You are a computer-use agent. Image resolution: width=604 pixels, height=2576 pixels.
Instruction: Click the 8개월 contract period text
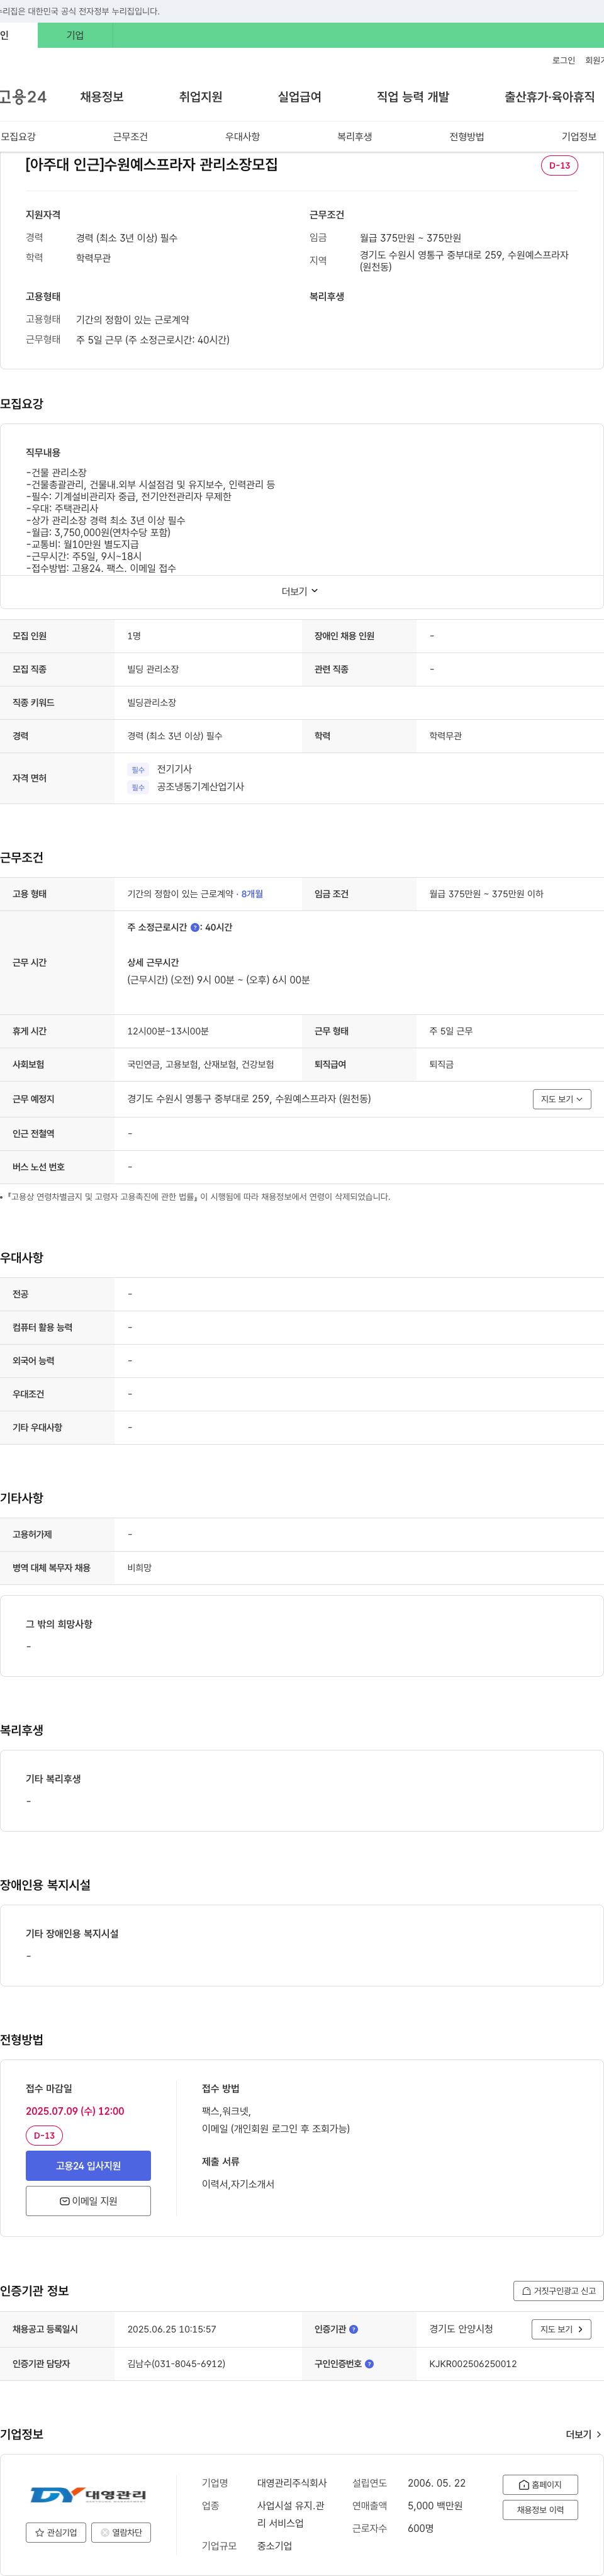tap(252, 894)
